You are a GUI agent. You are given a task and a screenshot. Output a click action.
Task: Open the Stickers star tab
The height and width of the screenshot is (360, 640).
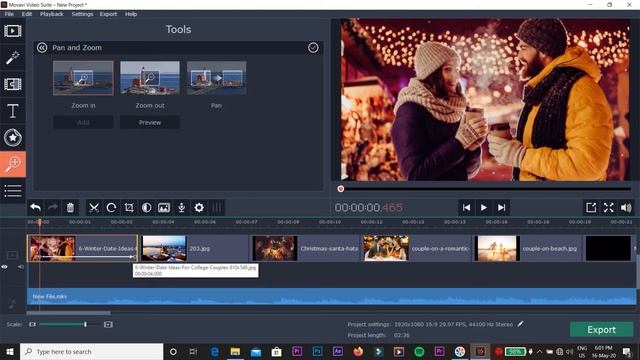13,138
